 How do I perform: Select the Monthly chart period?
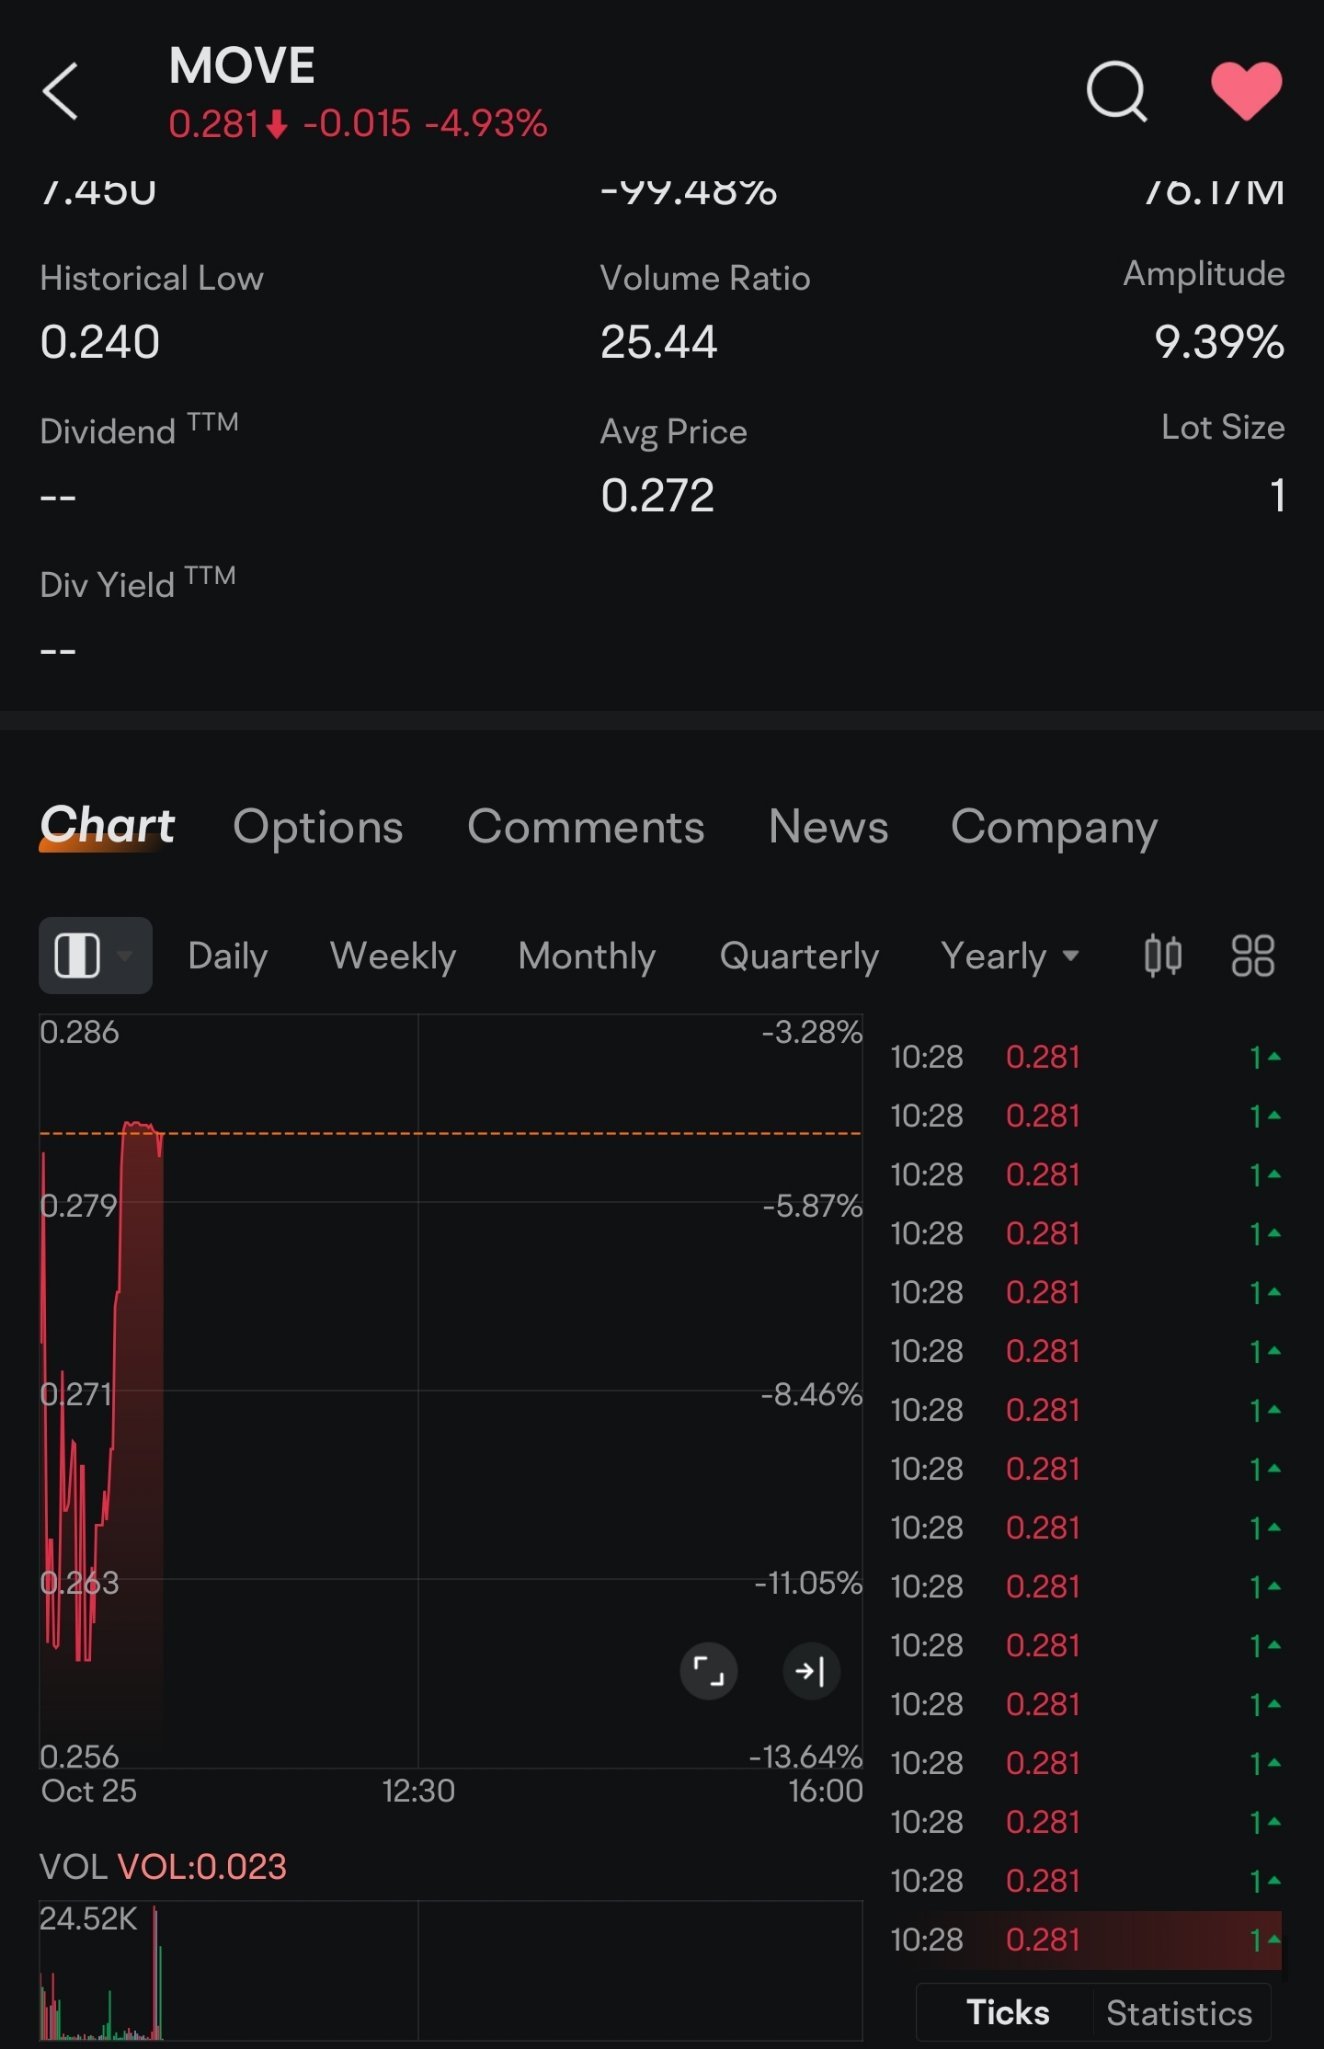[587, 956]
